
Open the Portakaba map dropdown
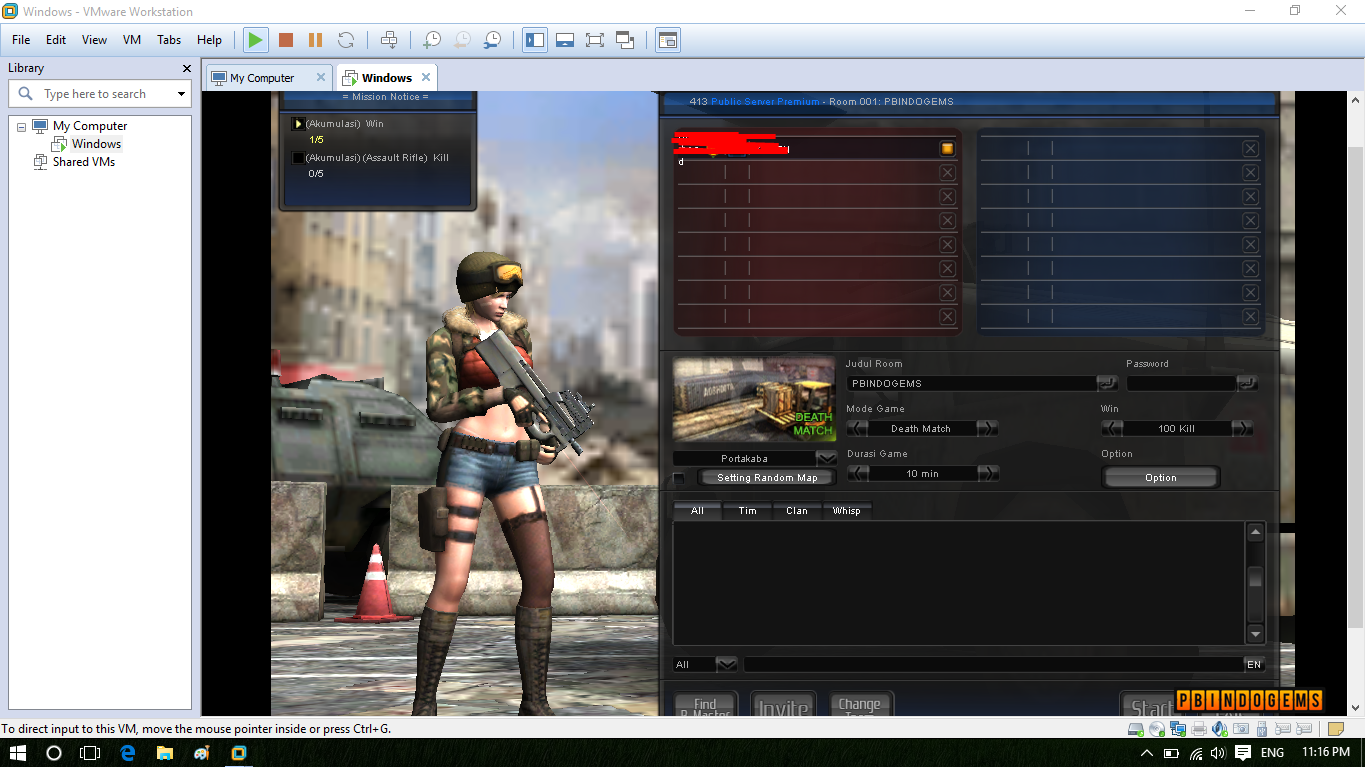(x=826, y=458)
